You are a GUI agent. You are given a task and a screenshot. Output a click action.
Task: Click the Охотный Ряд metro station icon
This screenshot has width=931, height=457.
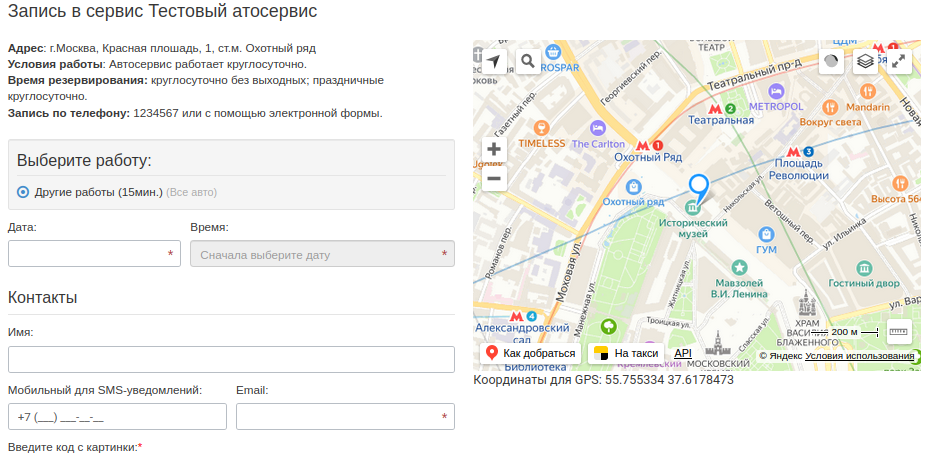coord(642,145)
